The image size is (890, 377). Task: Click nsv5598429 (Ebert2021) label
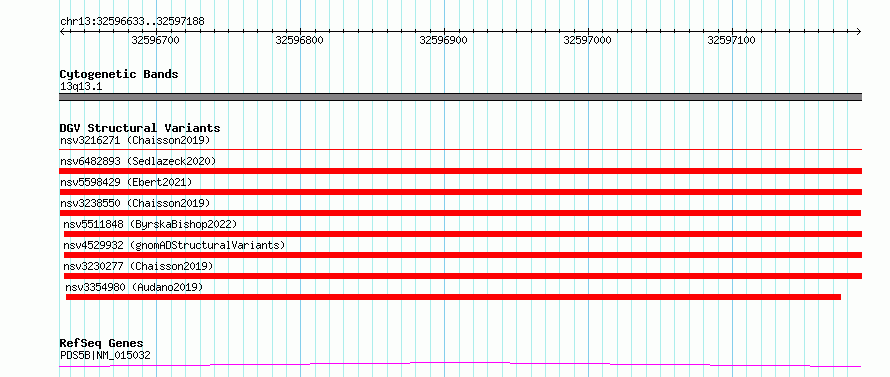click(x=126, y=182)
